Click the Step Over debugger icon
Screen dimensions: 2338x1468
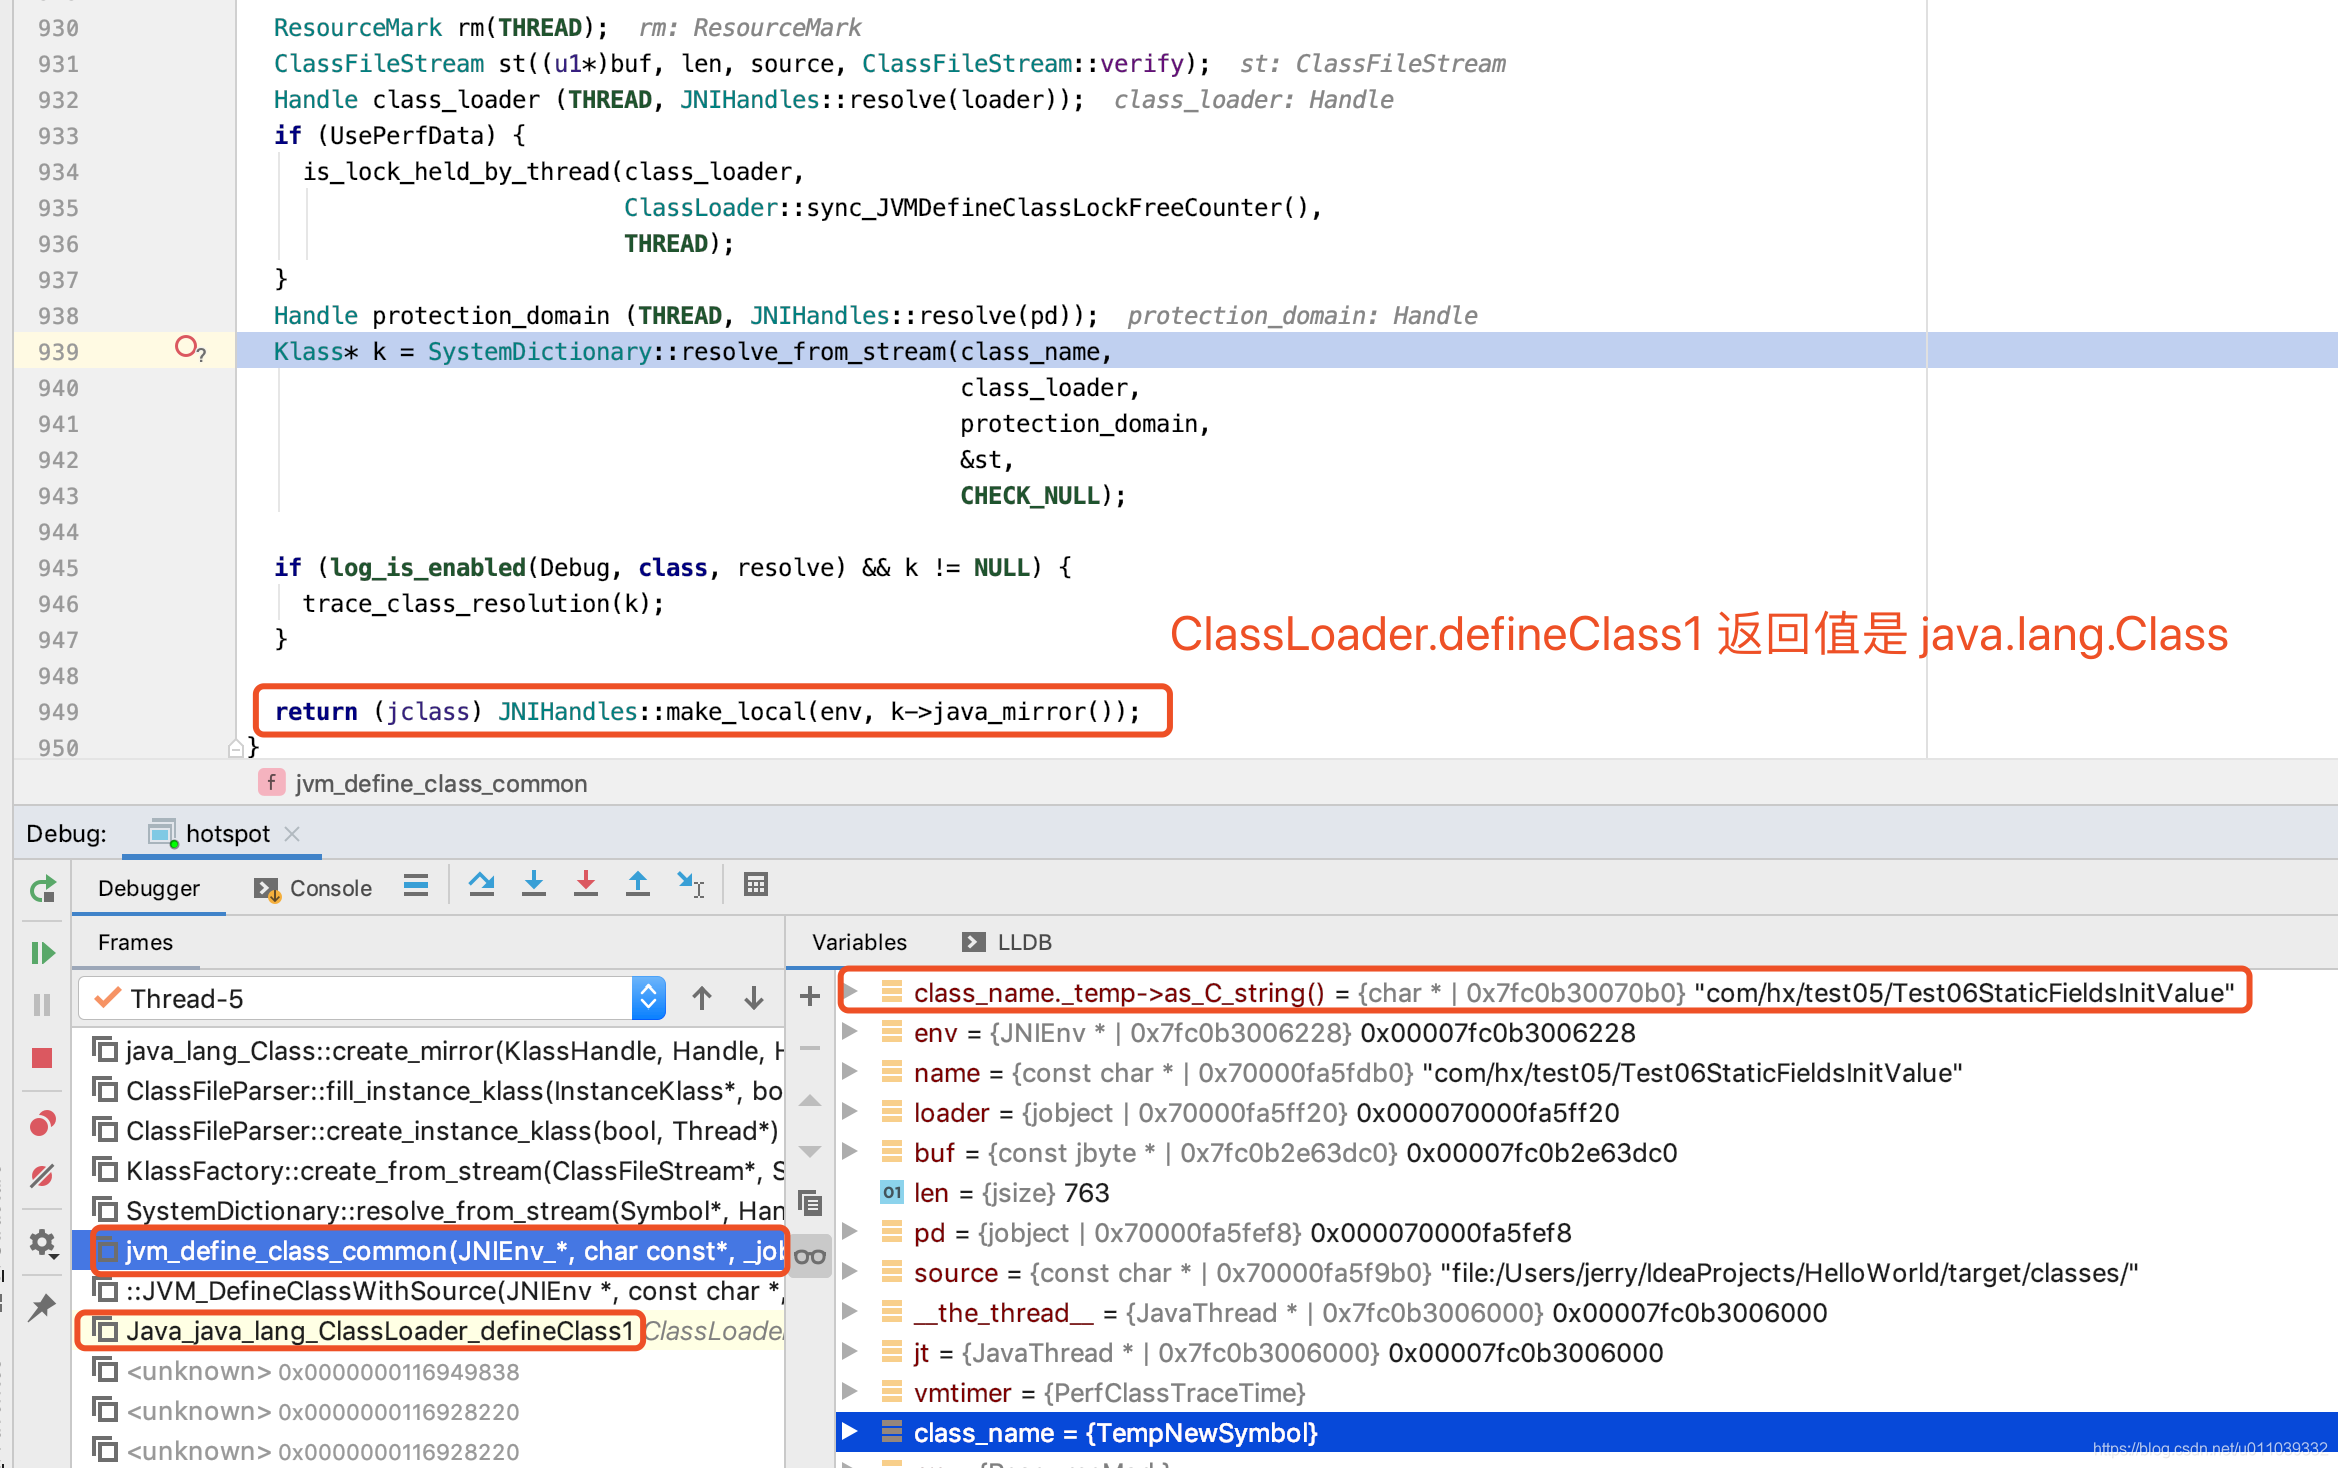[x=481, y=885]
